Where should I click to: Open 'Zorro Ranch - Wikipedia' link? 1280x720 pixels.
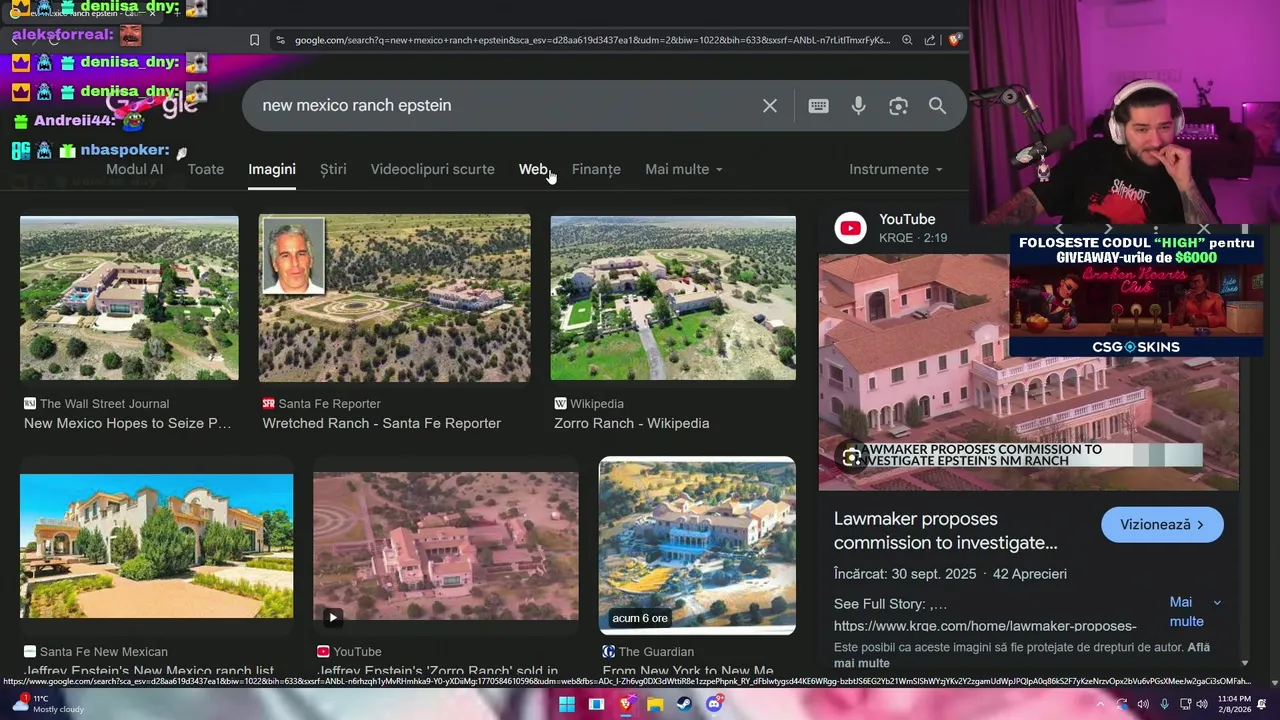(x=631, y=423)
